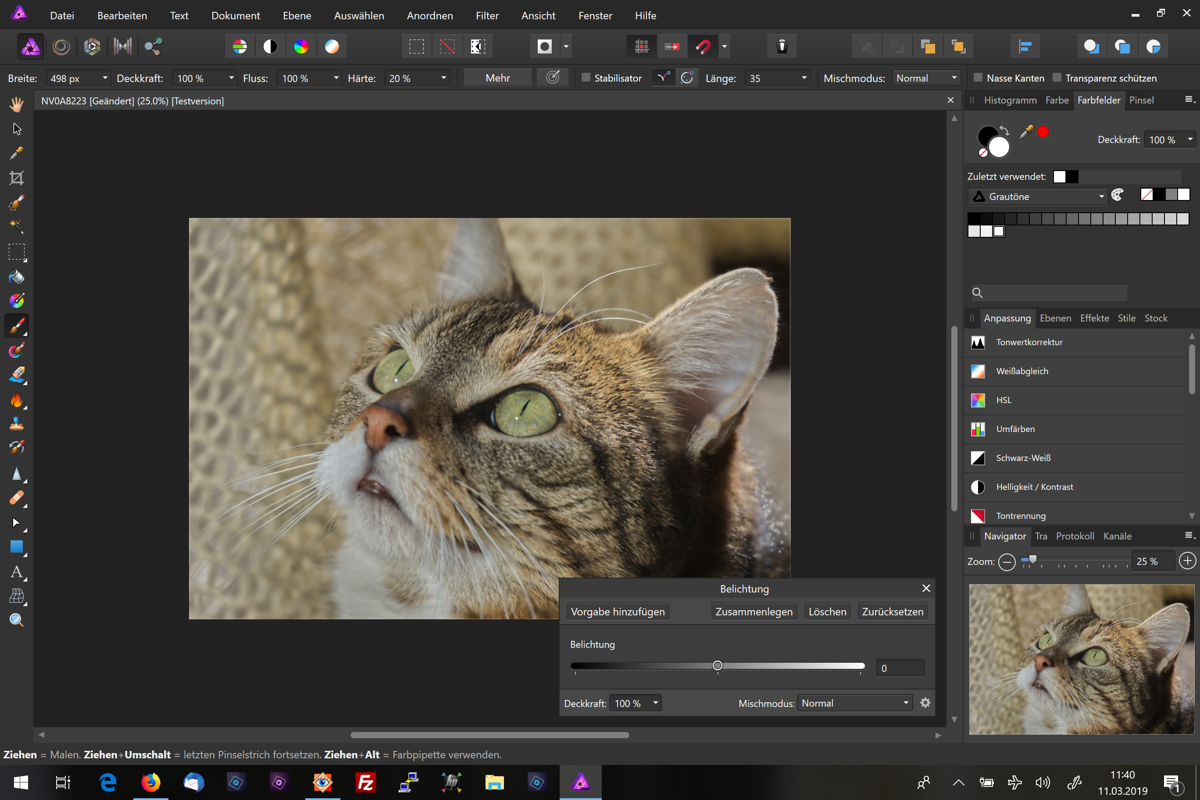
Task: Enable Transparenz schützen checkbox
Action: coord(1057,78)
